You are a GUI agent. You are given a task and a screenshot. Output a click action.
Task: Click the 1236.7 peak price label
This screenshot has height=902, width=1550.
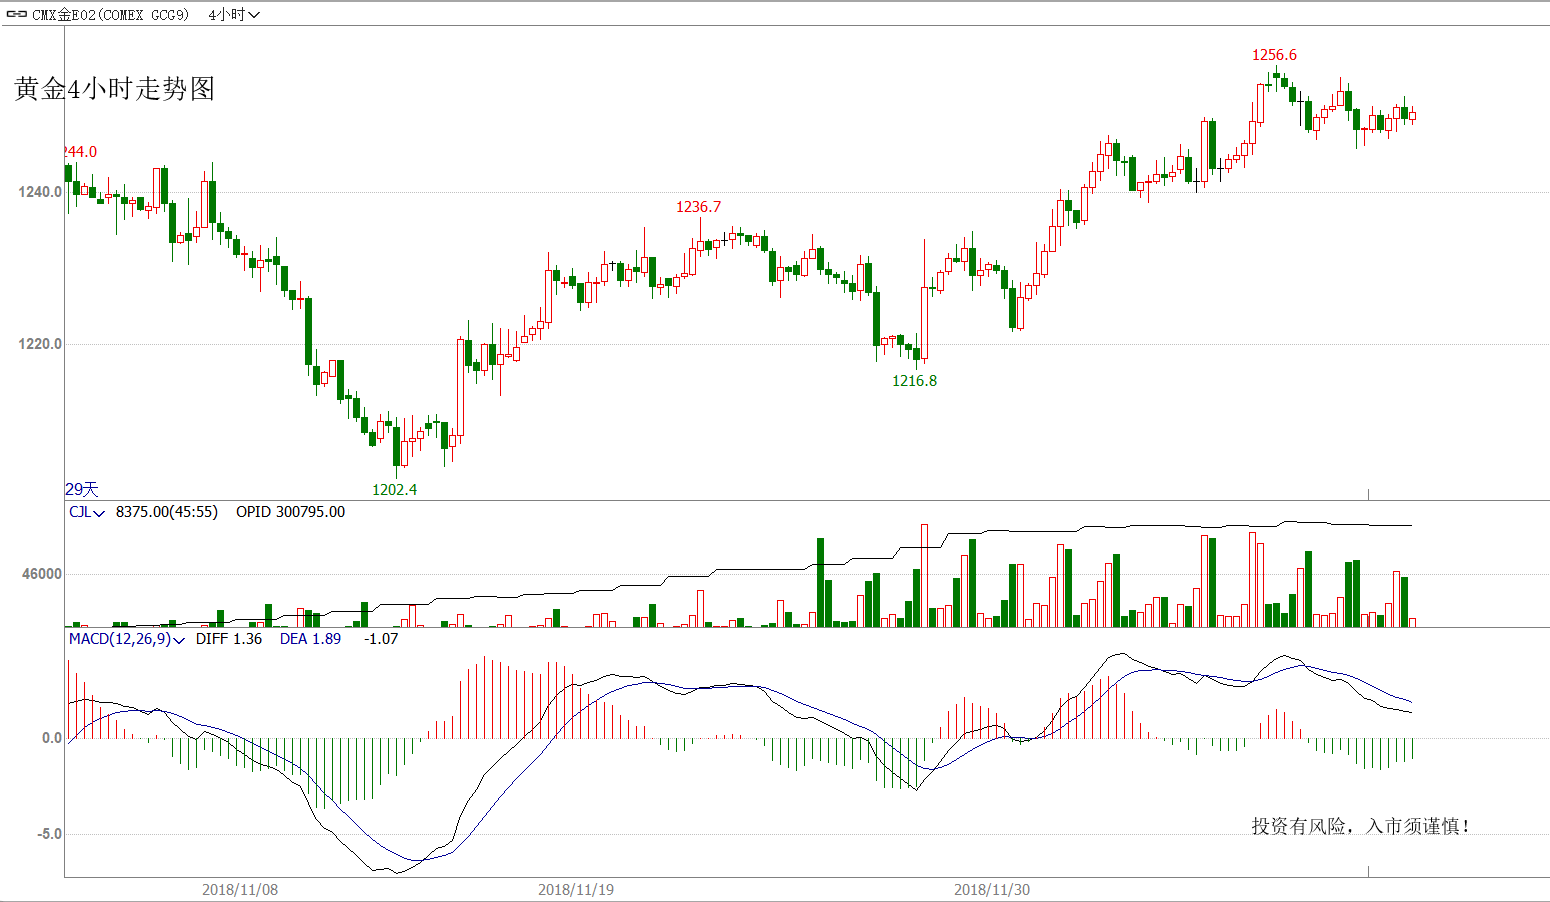click(698, 207)
